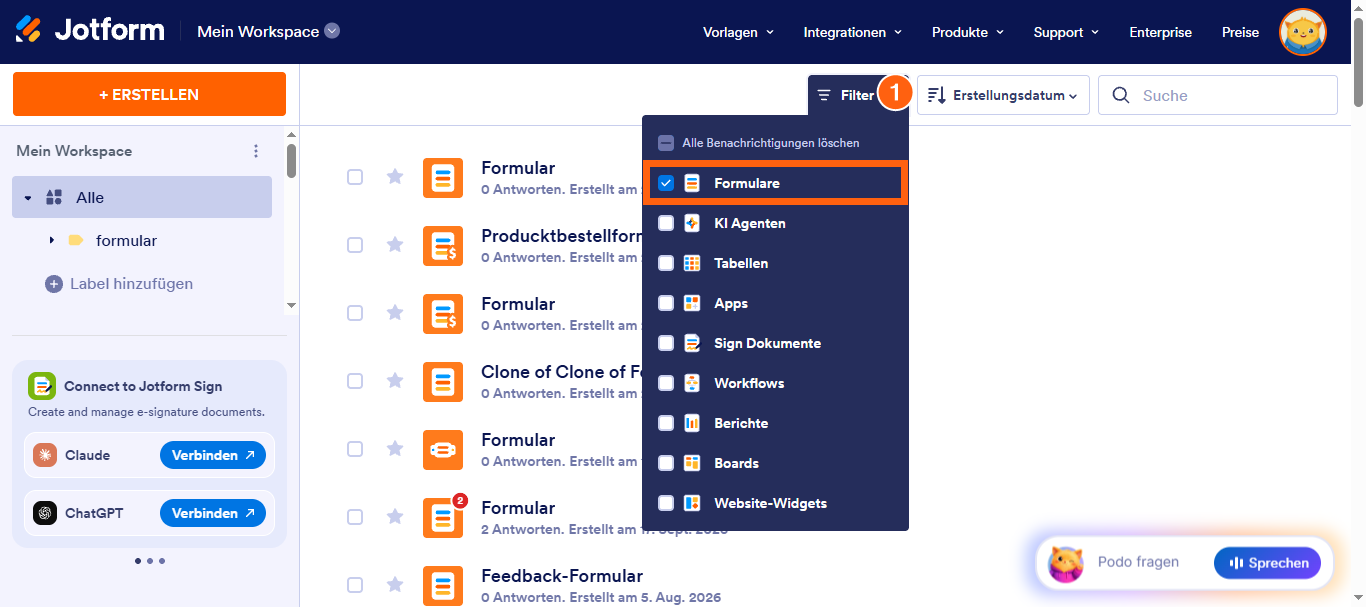Viewport: 1366px width, 607px height.
Task: Expand the Integrationen menu
Action: 853,32
